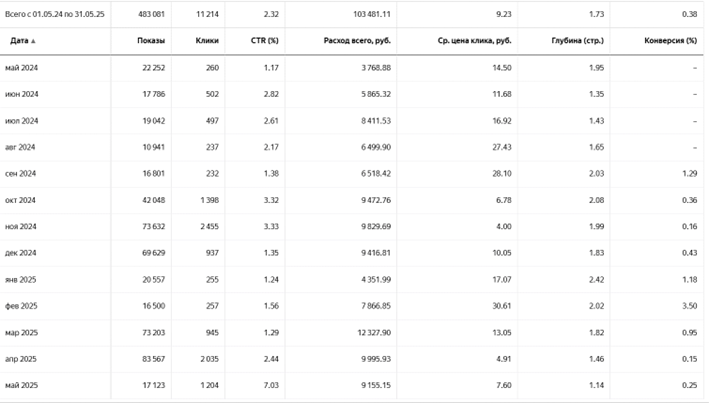Viewport: 709px width, 403px height.
Task: Select the фев 2025 date cell
Action: pyautogui.click(x=23, y=306)
